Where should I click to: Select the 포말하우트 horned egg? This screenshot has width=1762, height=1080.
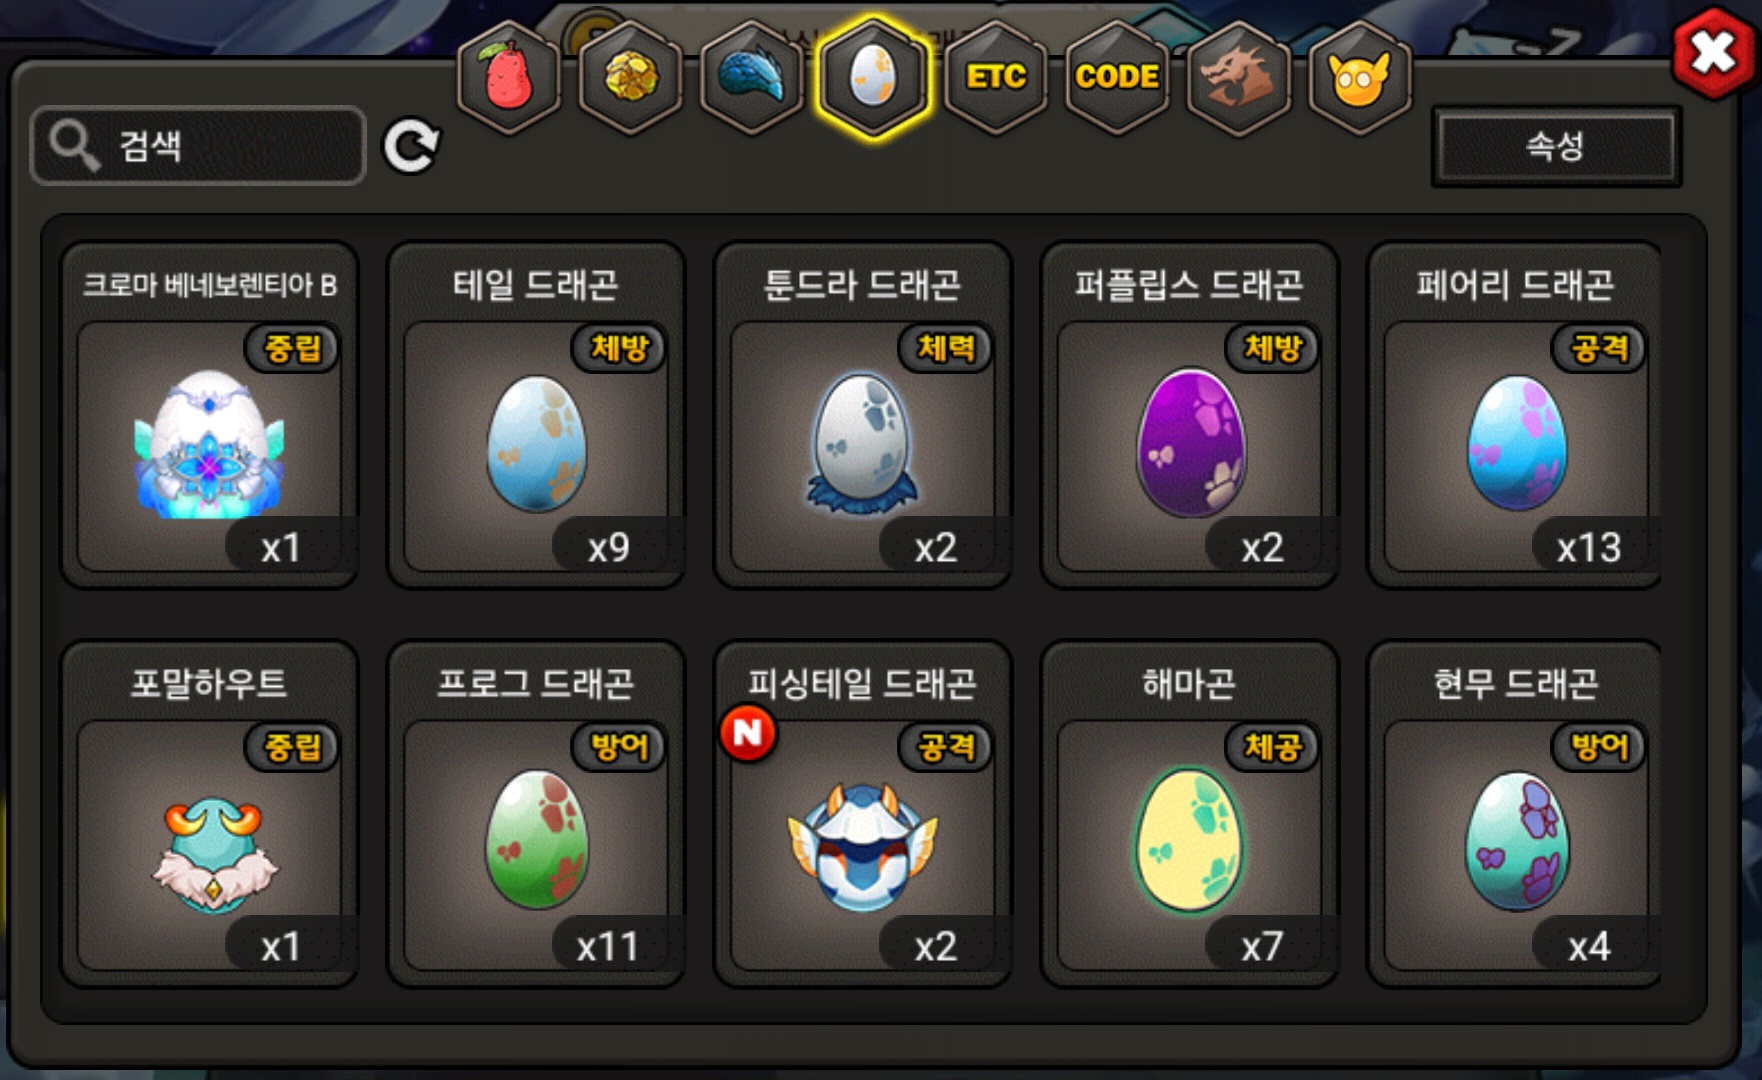(x=209, y=814)
